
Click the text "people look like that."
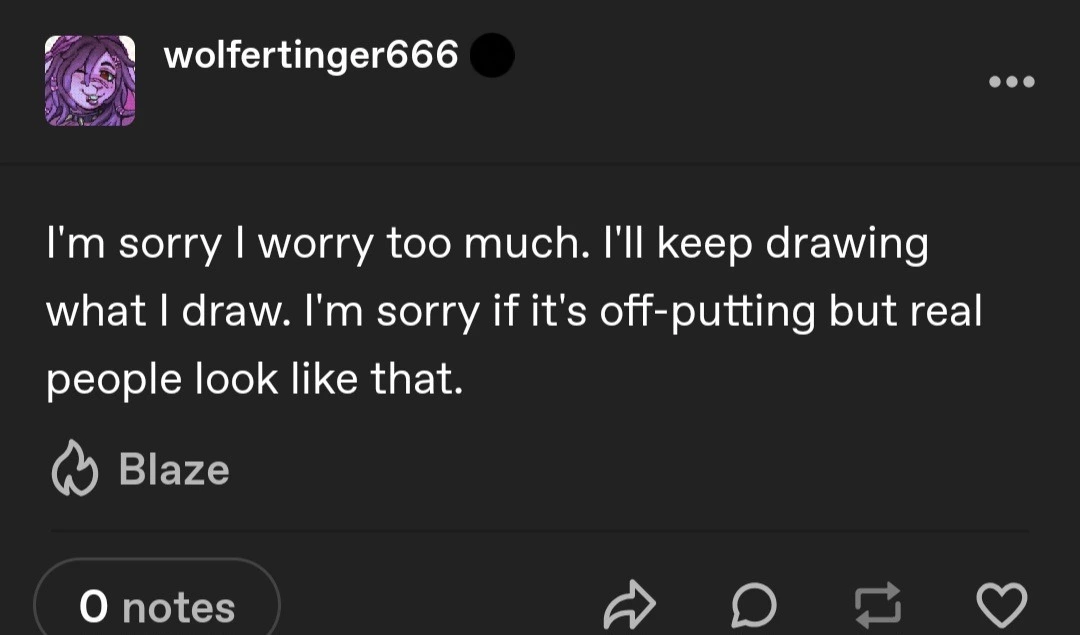(255, 379)
